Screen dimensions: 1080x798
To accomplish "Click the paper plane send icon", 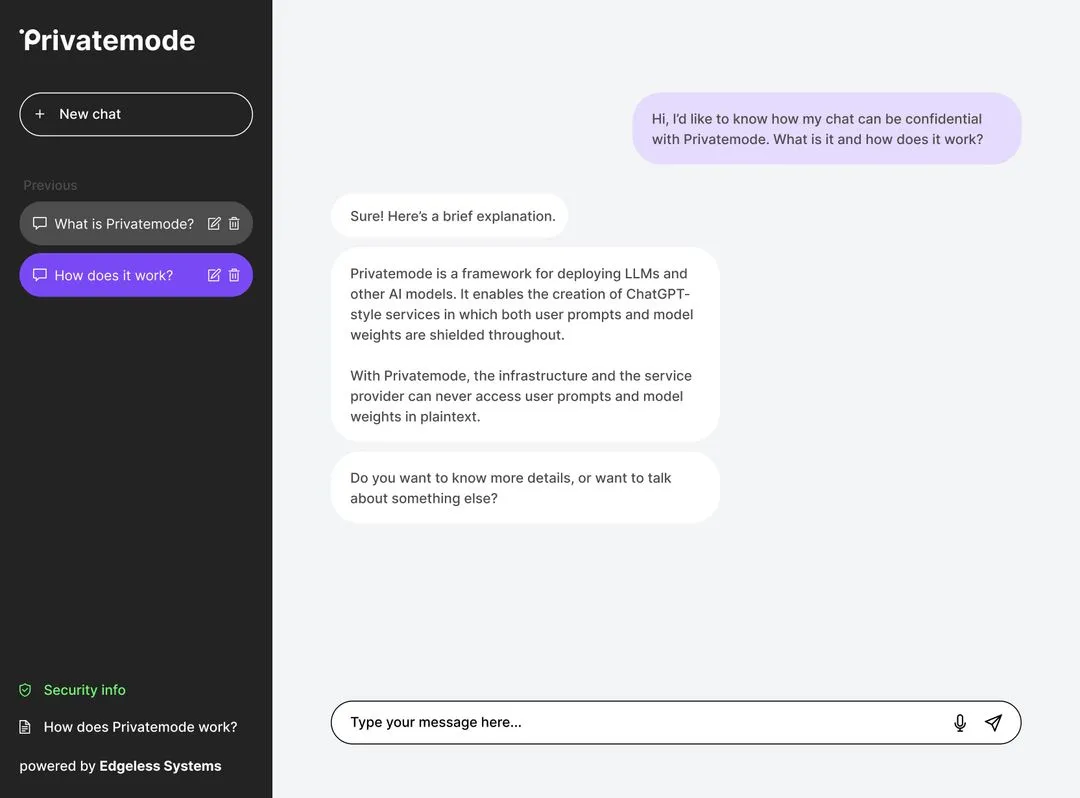I will tap(994, 722).
